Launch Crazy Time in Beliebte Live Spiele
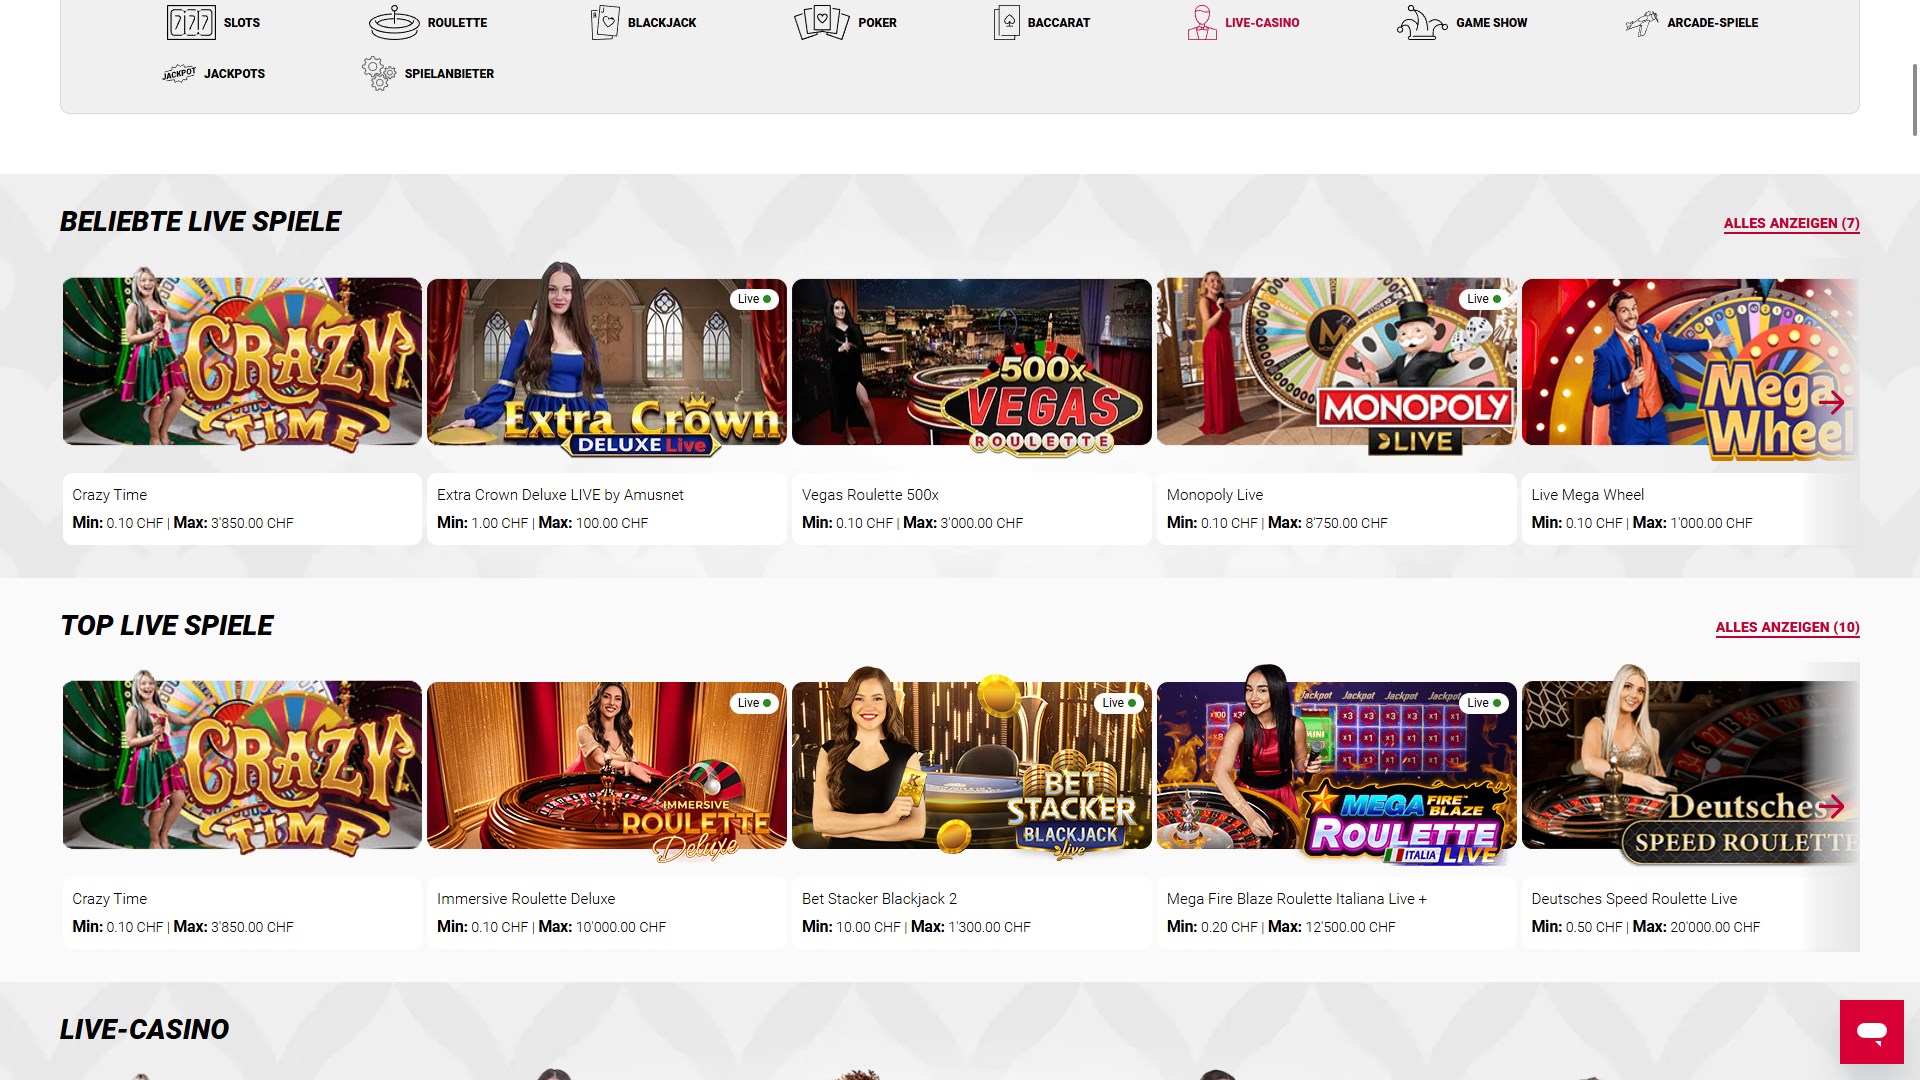 pyautogui.click(x=242, y=362)
